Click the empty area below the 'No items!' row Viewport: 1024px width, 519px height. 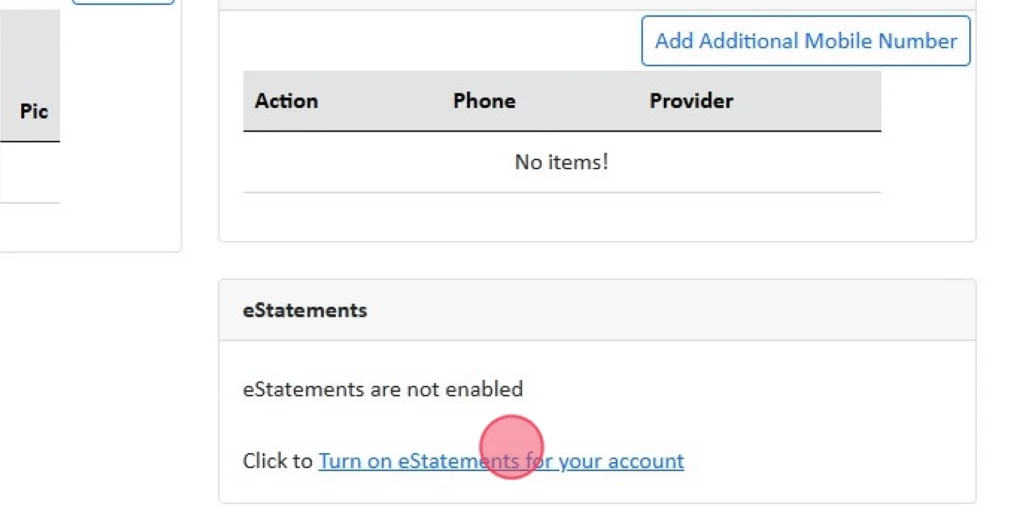561,216
